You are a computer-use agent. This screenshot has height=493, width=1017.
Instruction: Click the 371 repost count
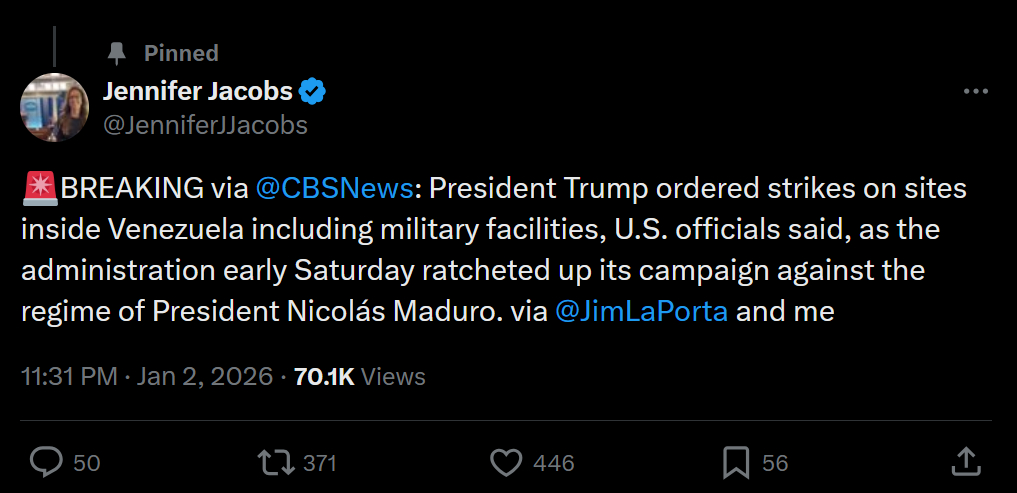(319, 463)
